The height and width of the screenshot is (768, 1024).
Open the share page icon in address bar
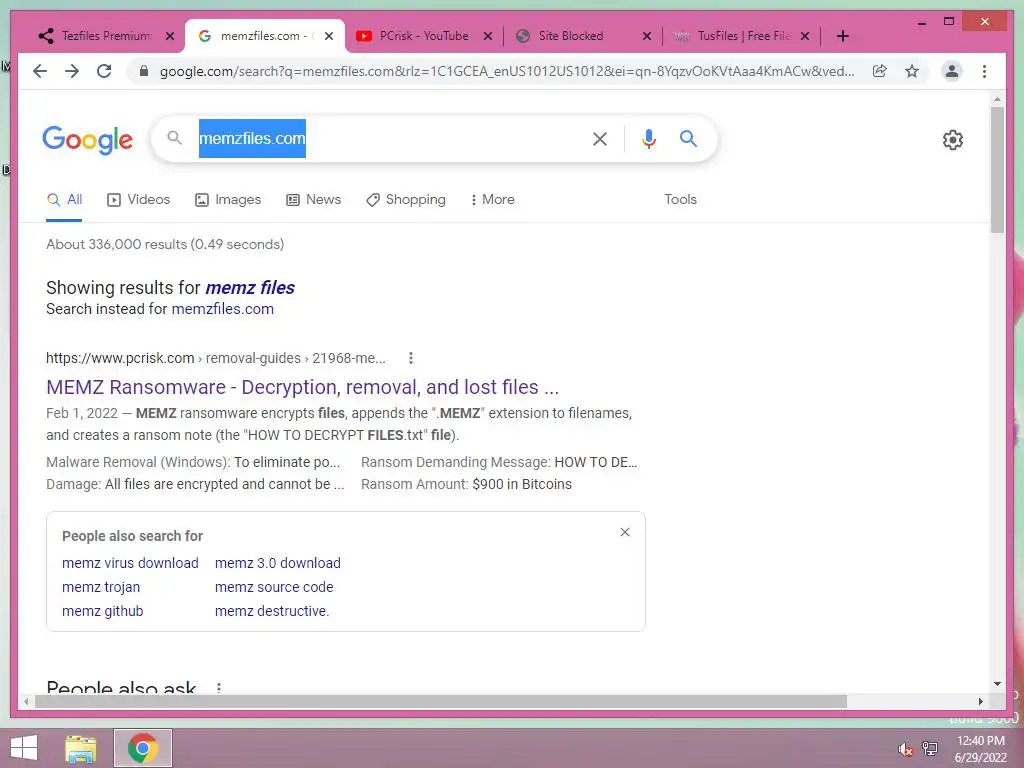tap(880, 71)
